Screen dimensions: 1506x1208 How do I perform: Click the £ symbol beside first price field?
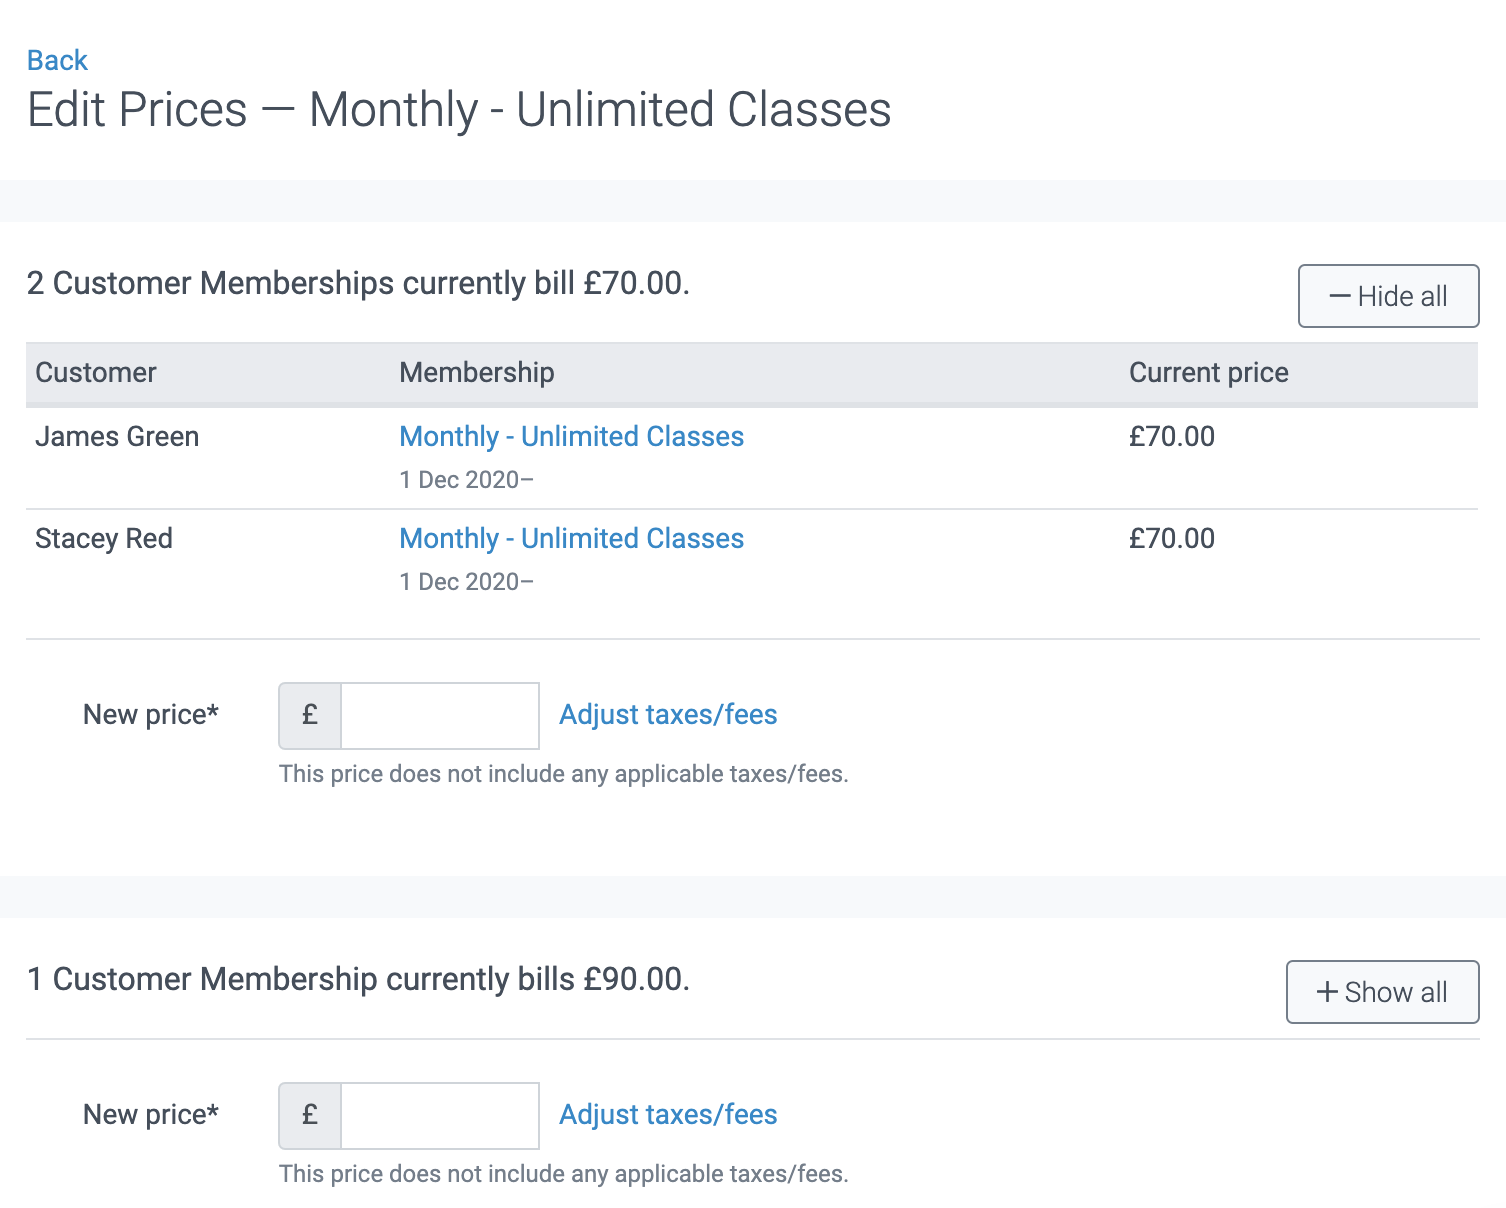pyautogui.click(x=309, y=715)
